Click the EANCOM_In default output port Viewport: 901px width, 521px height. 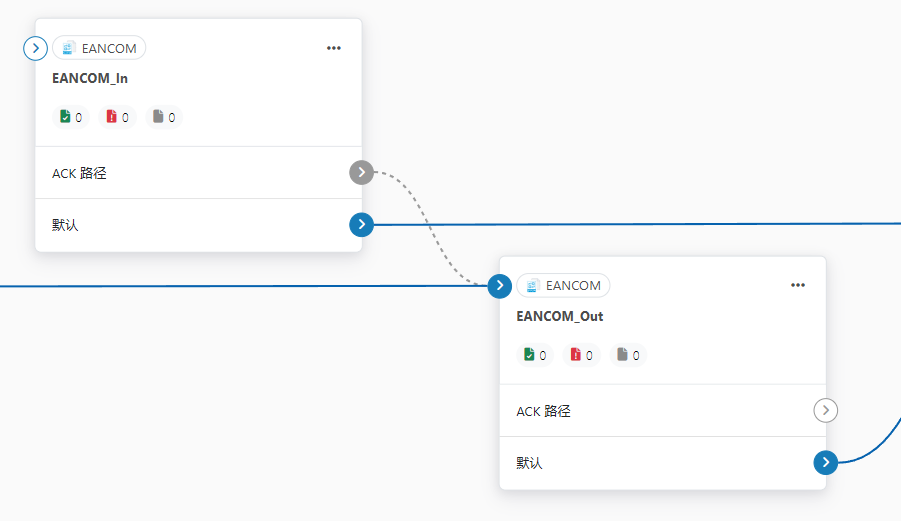tap(361, 225)
